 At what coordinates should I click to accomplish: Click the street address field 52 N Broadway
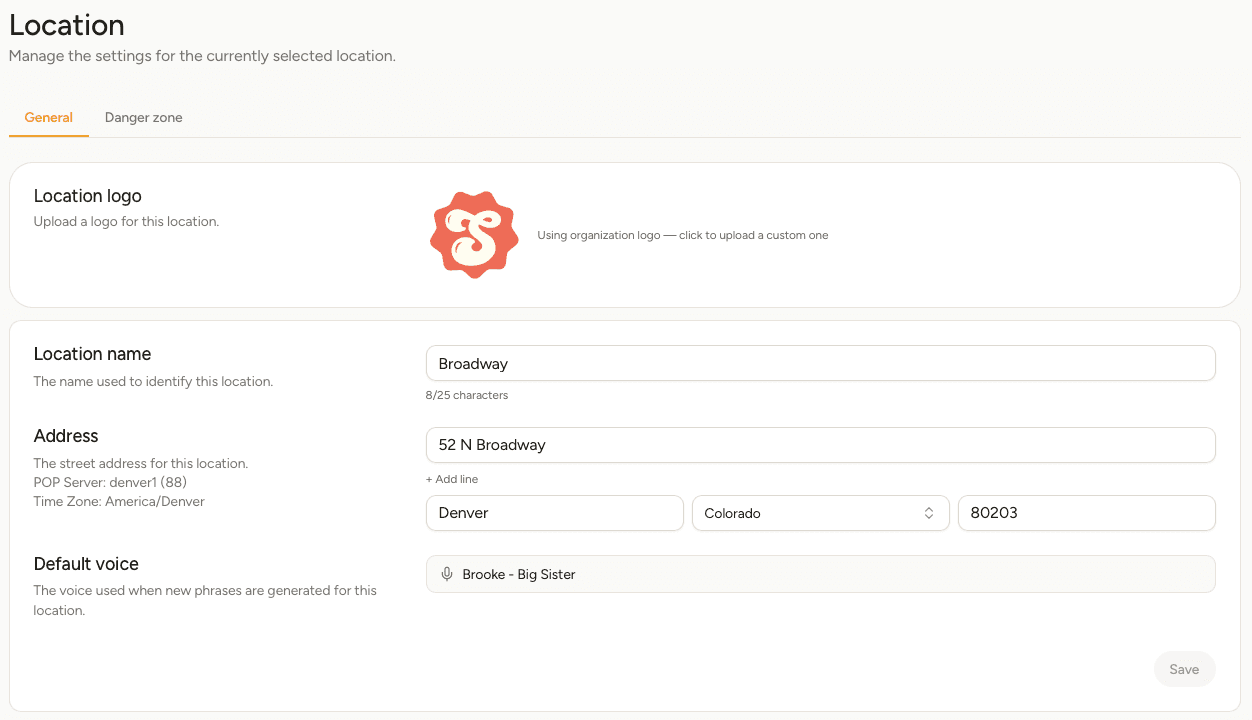[820, 445]
